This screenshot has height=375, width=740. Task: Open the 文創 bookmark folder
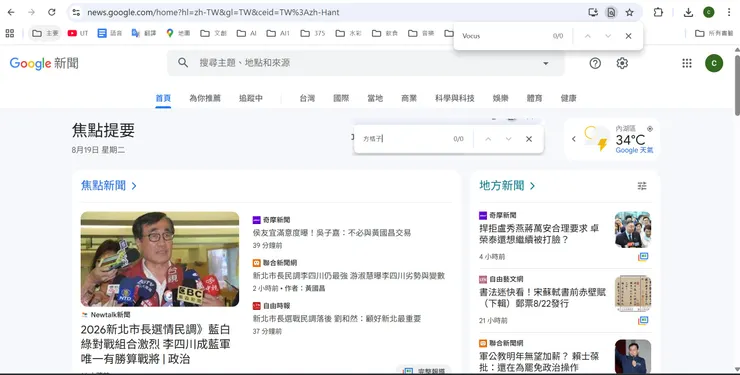pyautogui.click(x=213, y=33)
